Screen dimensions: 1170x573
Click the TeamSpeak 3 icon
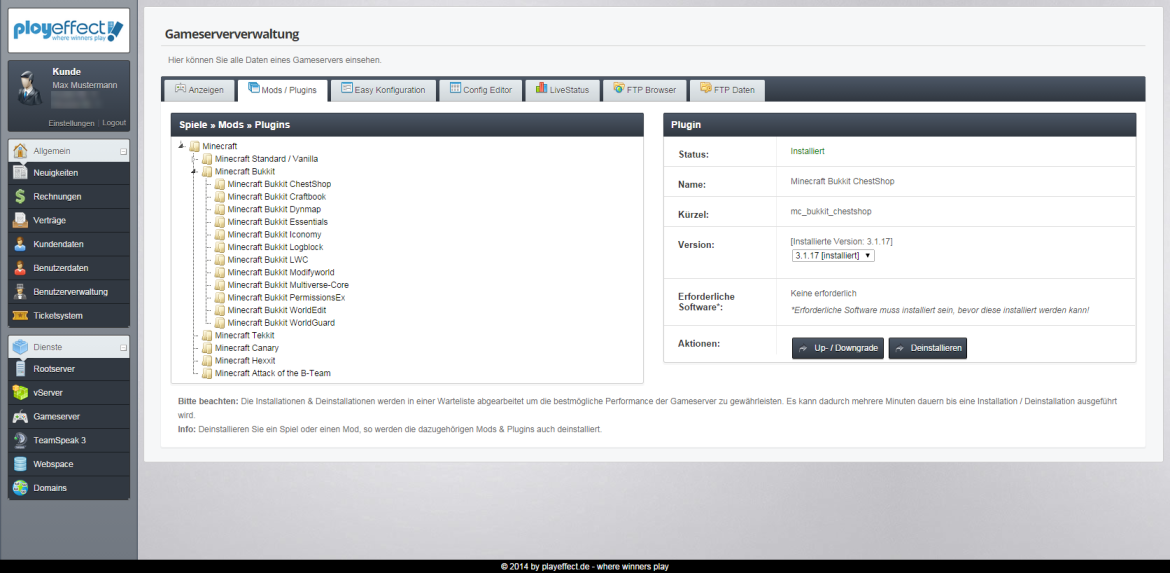pyautogui.click(x=20, y=440)
